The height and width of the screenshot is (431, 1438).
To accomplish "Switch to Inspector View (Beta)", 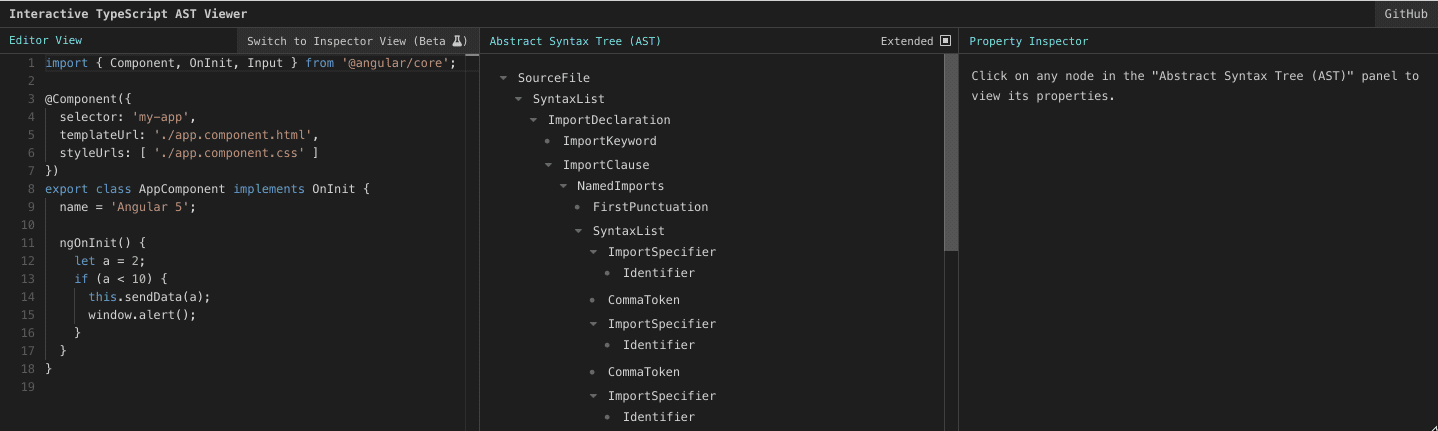I will click(x=346, y=41).
